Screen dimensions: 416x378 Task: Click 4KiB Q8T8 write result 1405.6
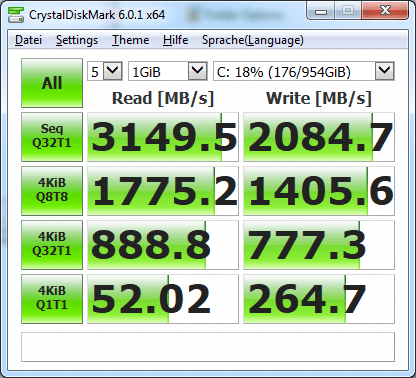pos(319,191)
